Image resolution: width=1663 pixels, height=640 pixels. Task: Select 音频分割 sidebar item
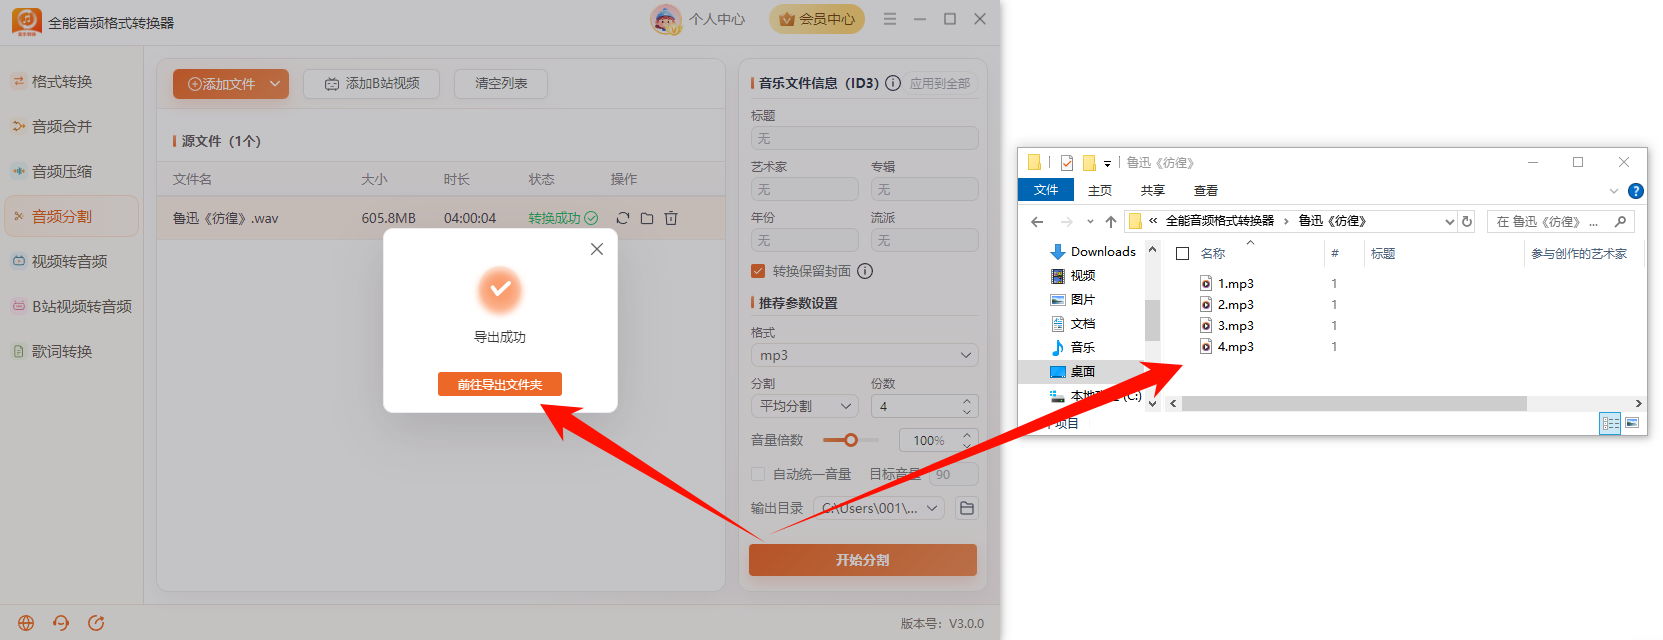point(71,216)
